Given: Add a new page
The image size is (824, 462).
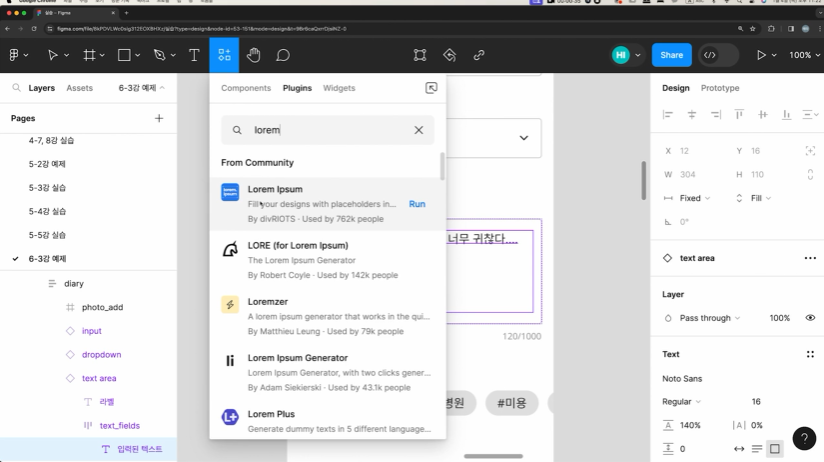Looking at the screenshot, I should click(x=159, y=118).
